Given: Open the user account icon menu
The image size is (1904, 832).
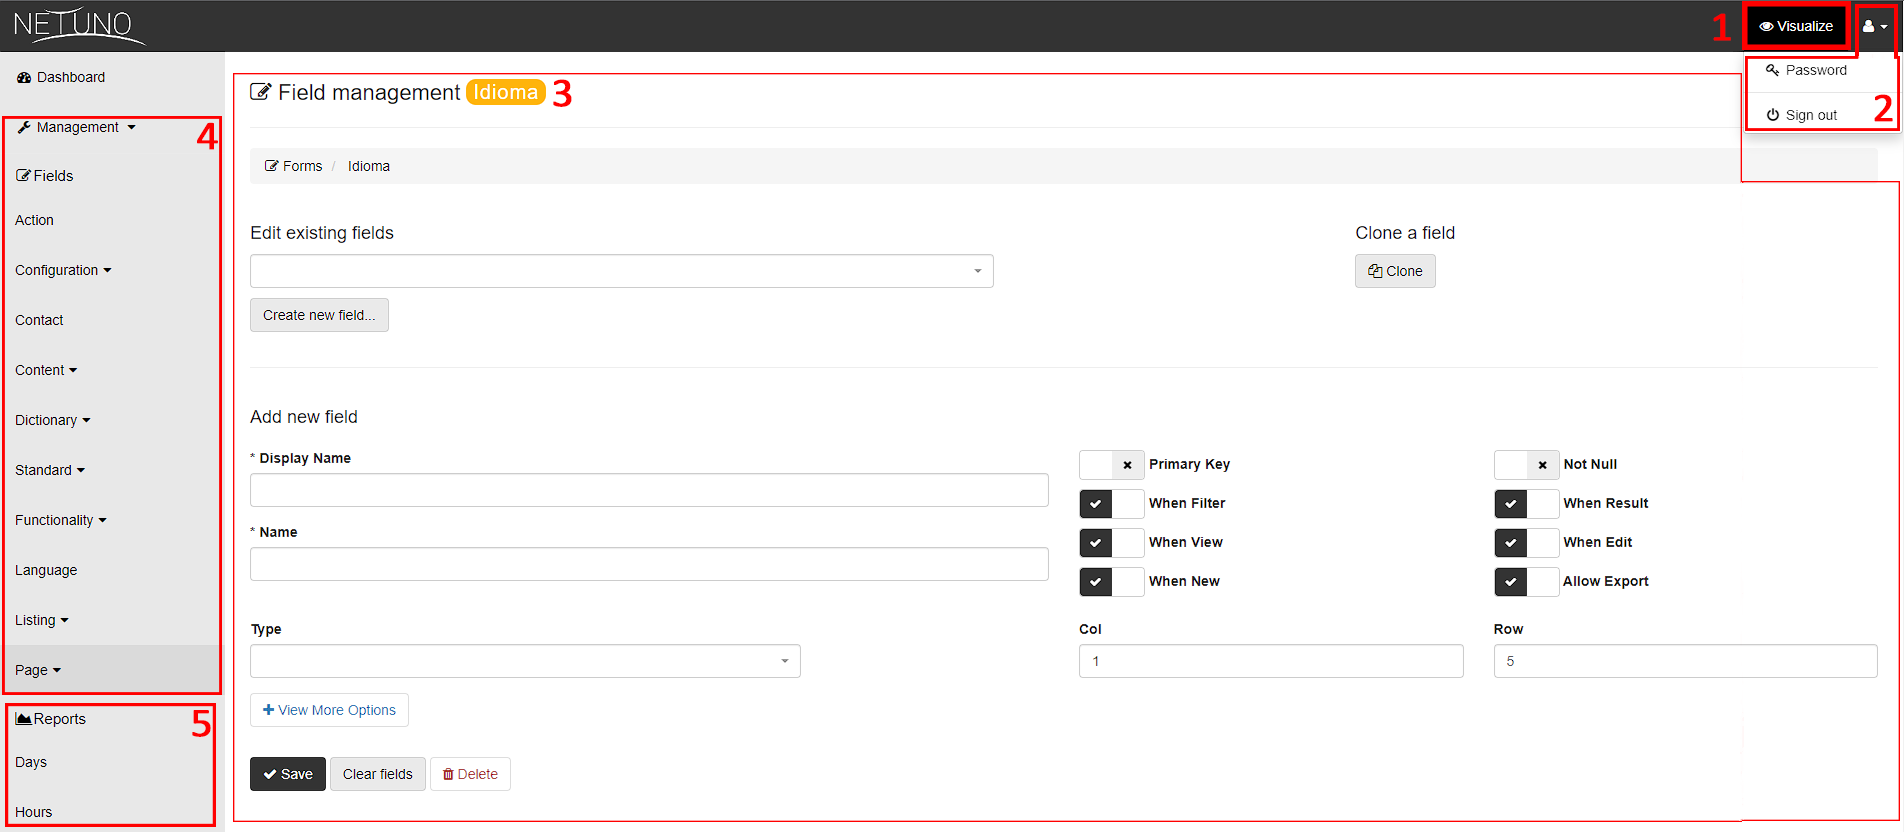Looking at the screenshot, I should pos(1875,27).
